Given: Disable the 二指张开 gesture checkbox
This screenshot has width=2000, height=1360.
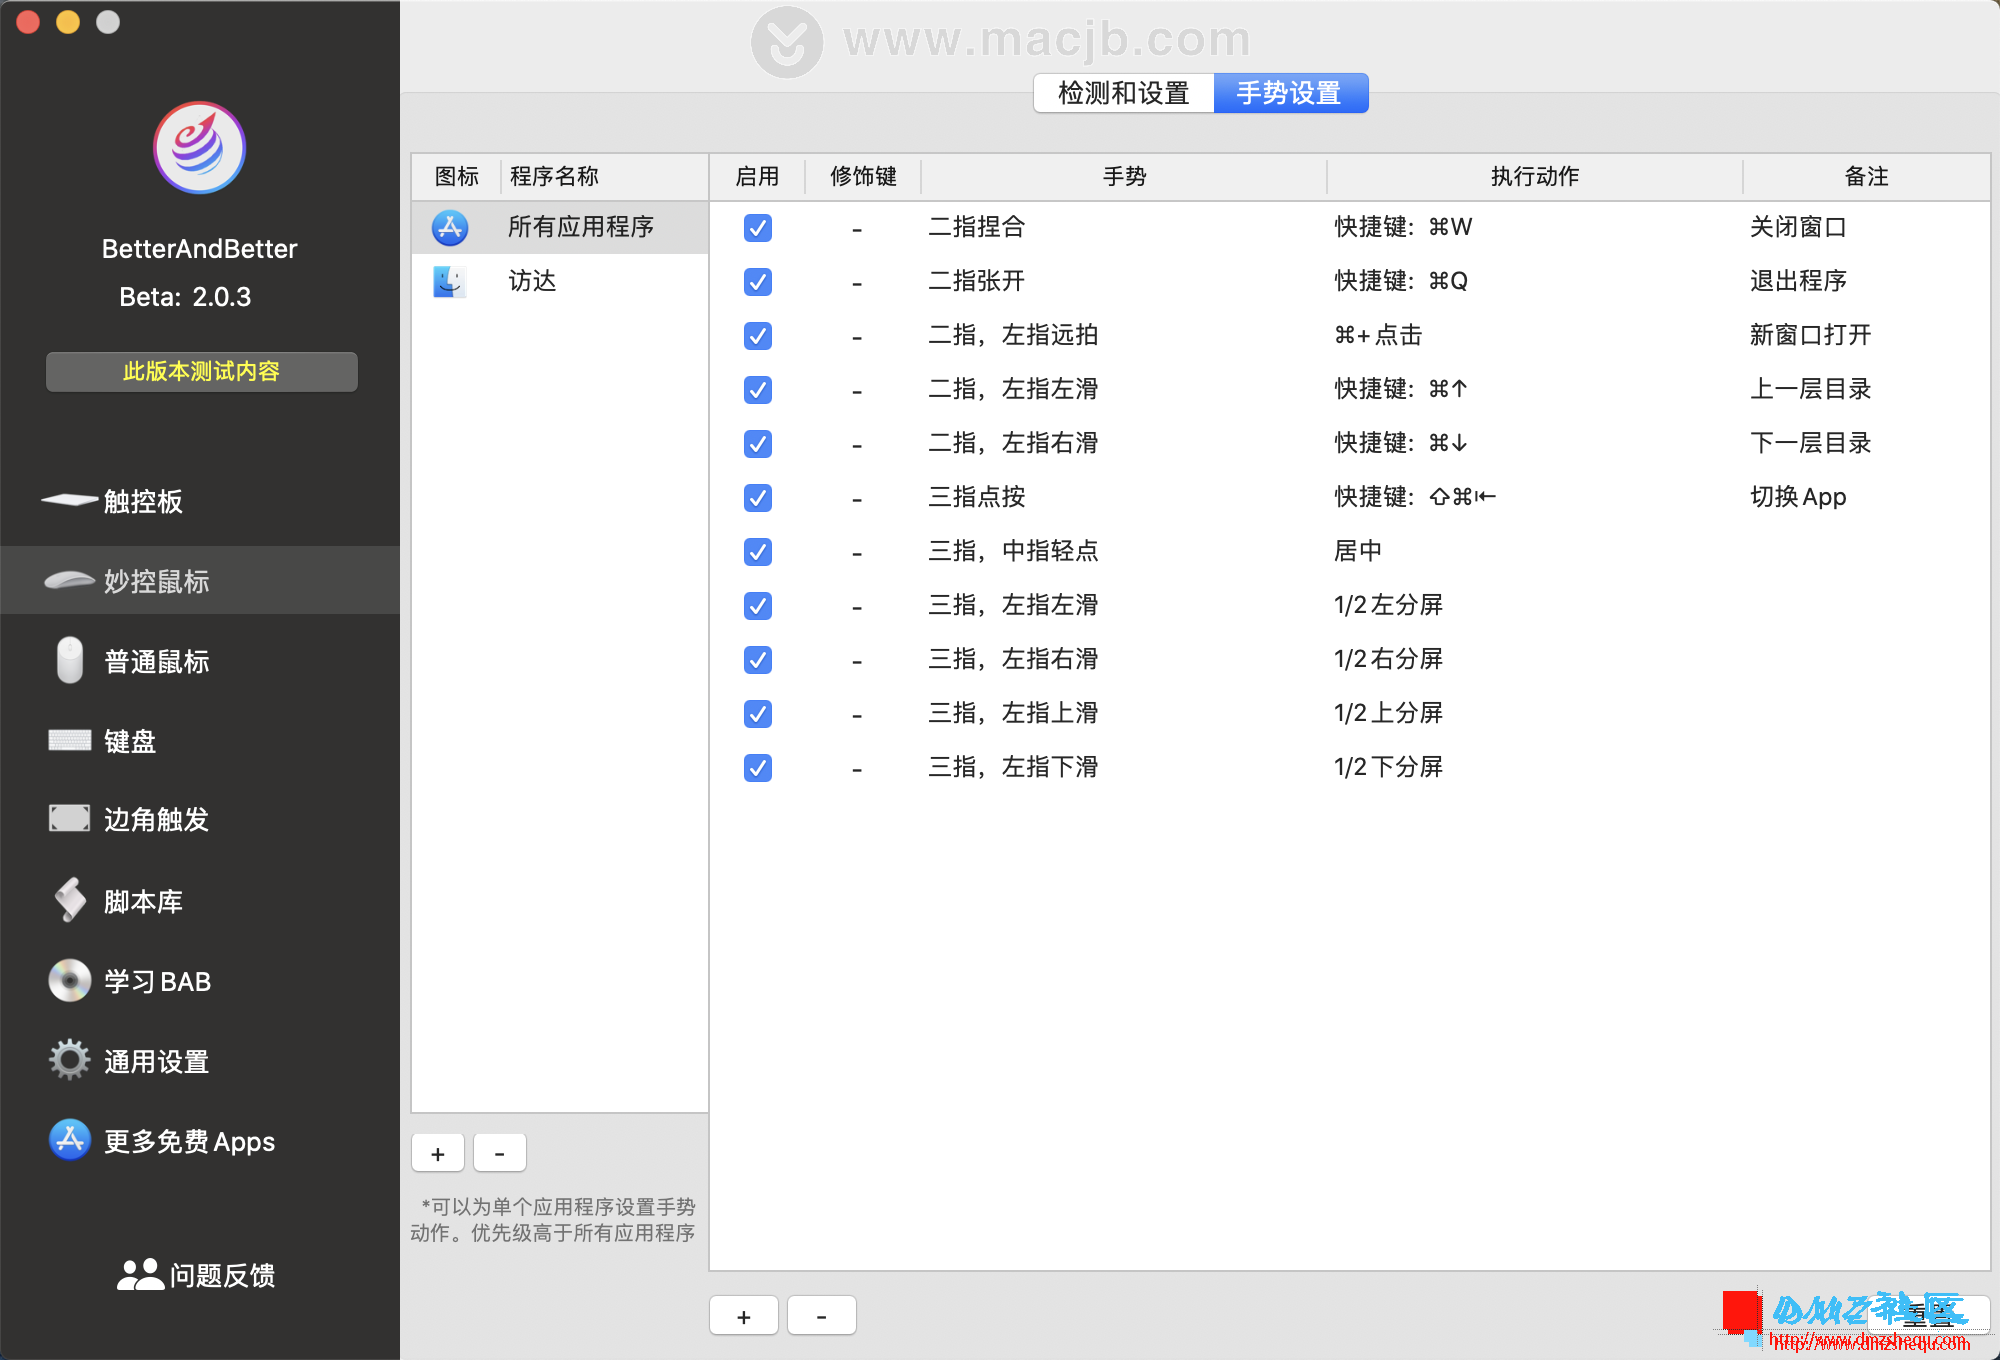Looking at the screenshot, I should (758, 282).
